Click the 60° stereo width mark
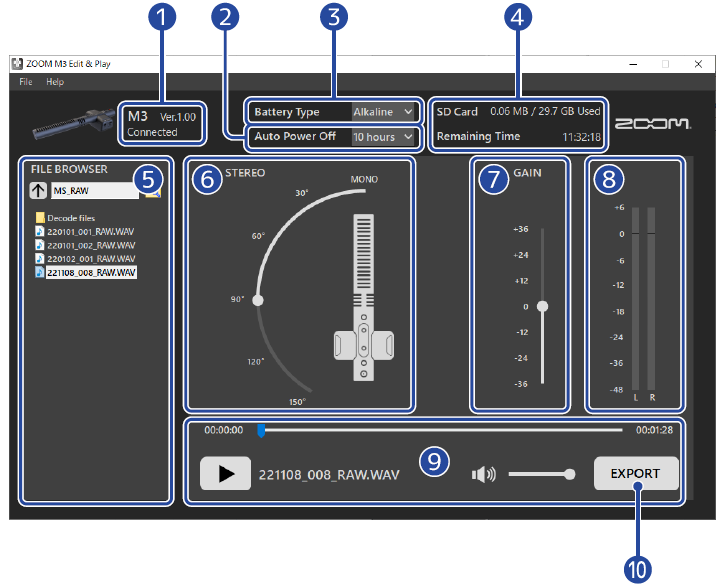The height and width of the screenshot is (588, 726). (258, 236)
